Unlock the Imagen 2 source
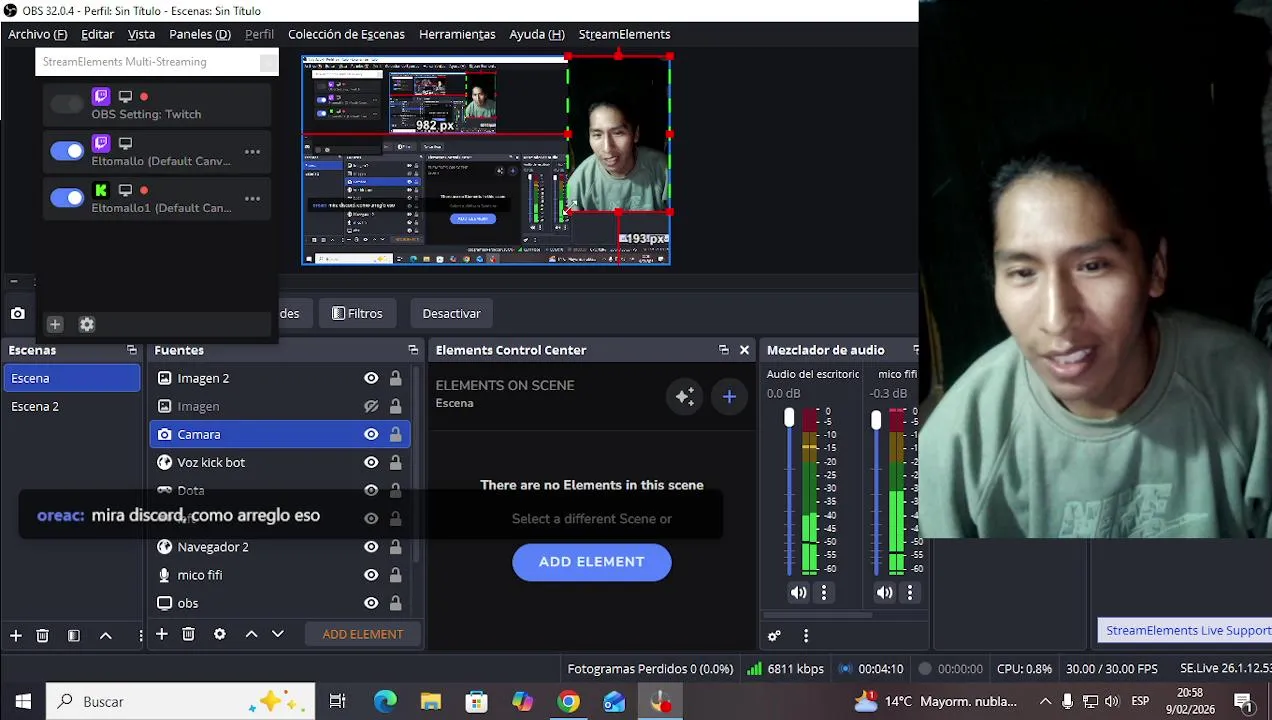Screen dimensions: 1272x720 pos(396,378)
